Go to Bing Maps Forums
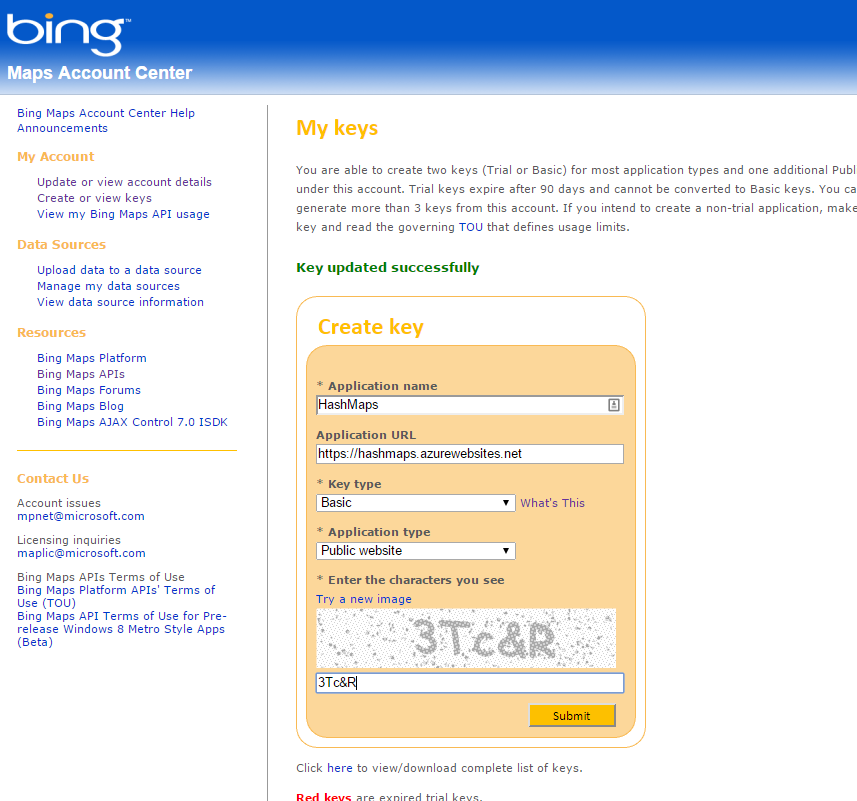The image size is (857, 801). 89,390
